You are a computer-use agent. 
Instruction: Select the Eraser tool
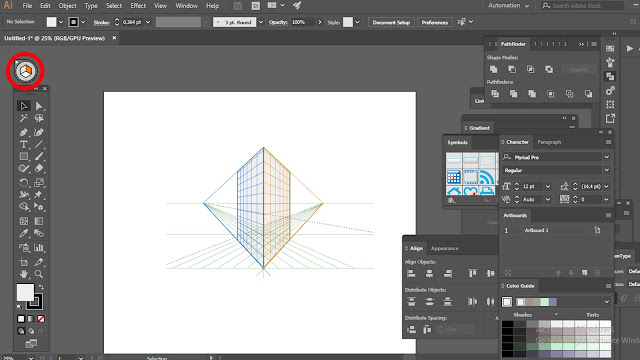[39, 168]
